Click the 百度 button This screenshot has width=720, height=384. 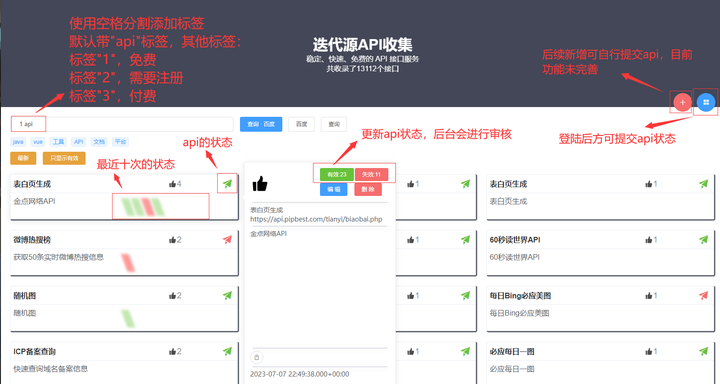(301, 124)
